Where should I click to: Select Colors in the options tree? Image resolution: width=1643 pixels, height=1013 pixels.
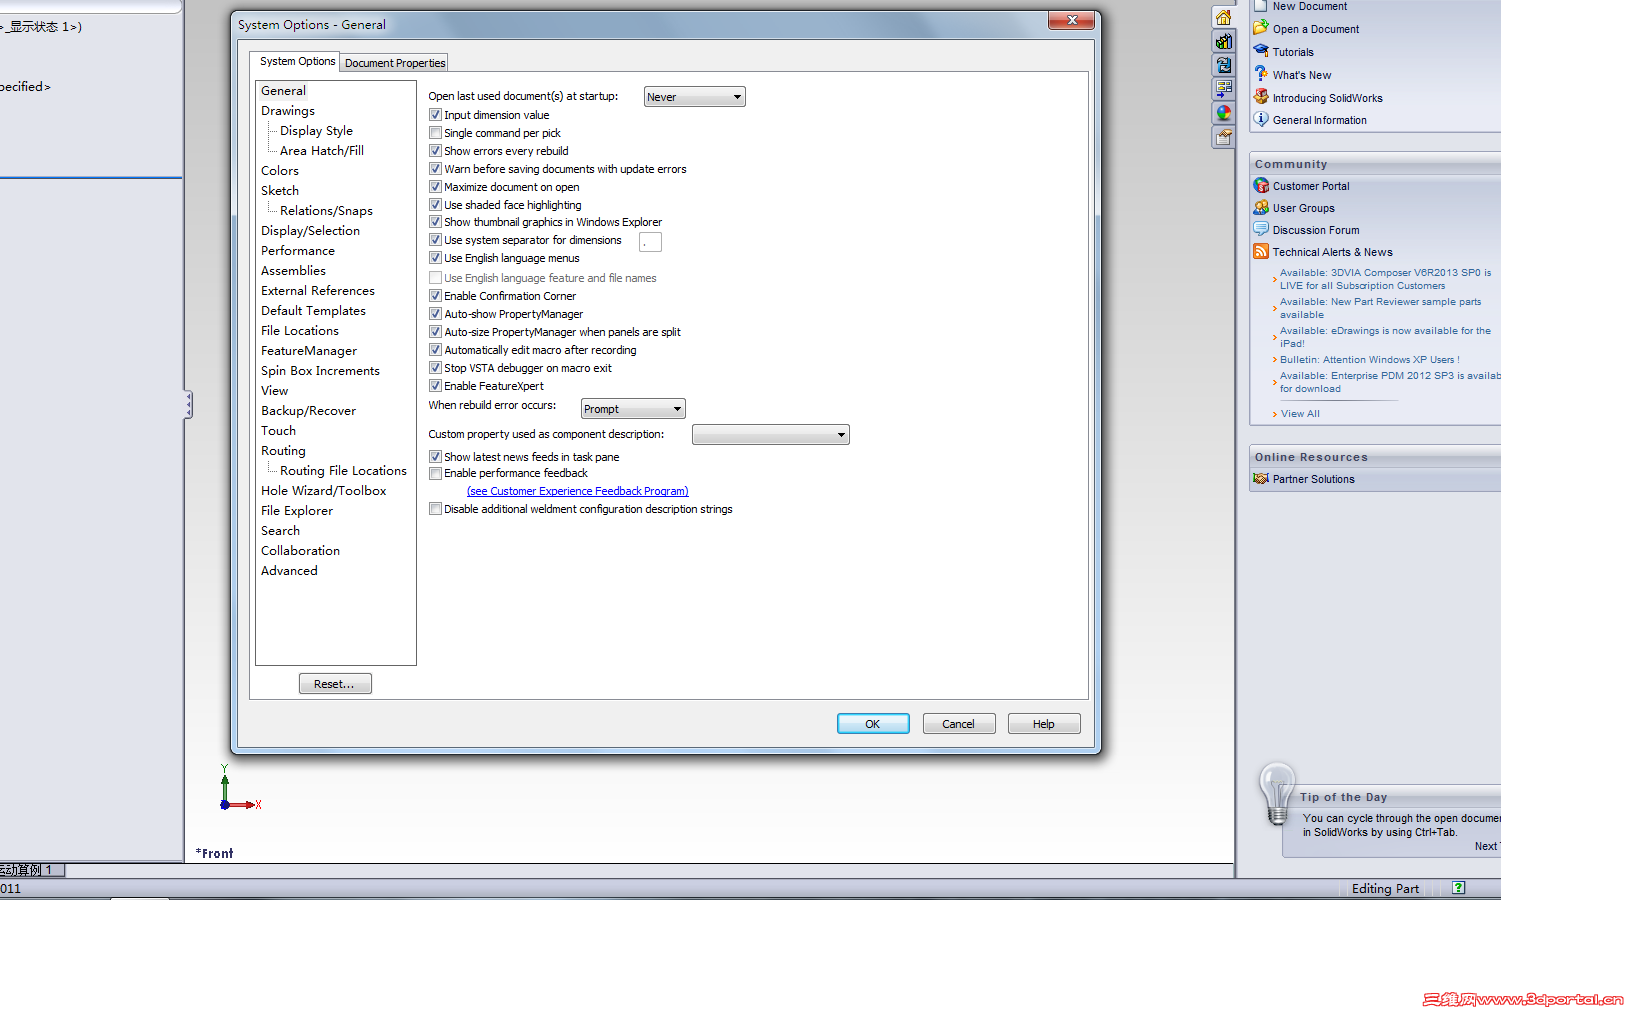280,171
